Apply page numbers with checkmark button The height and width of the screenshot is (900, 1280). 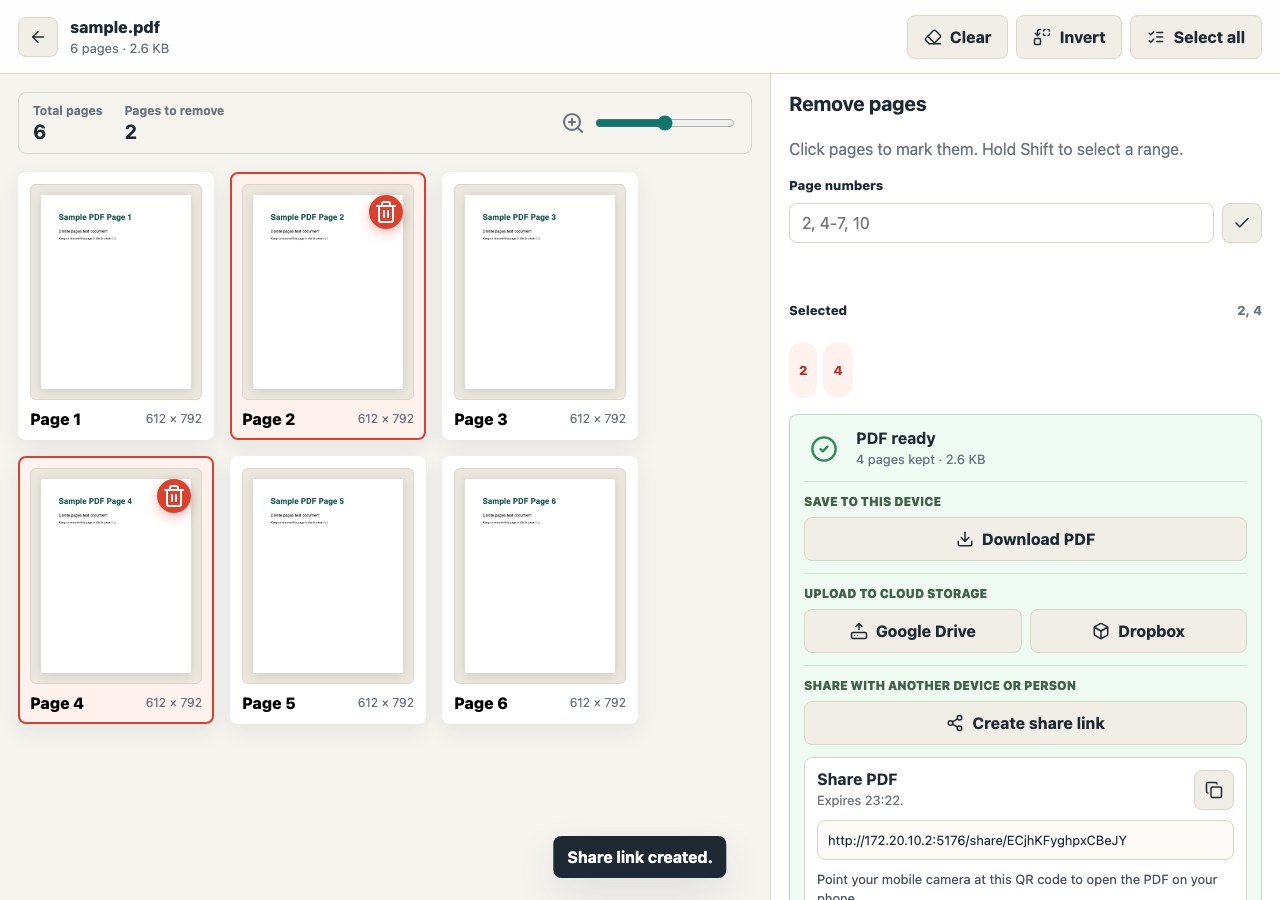1242,223
